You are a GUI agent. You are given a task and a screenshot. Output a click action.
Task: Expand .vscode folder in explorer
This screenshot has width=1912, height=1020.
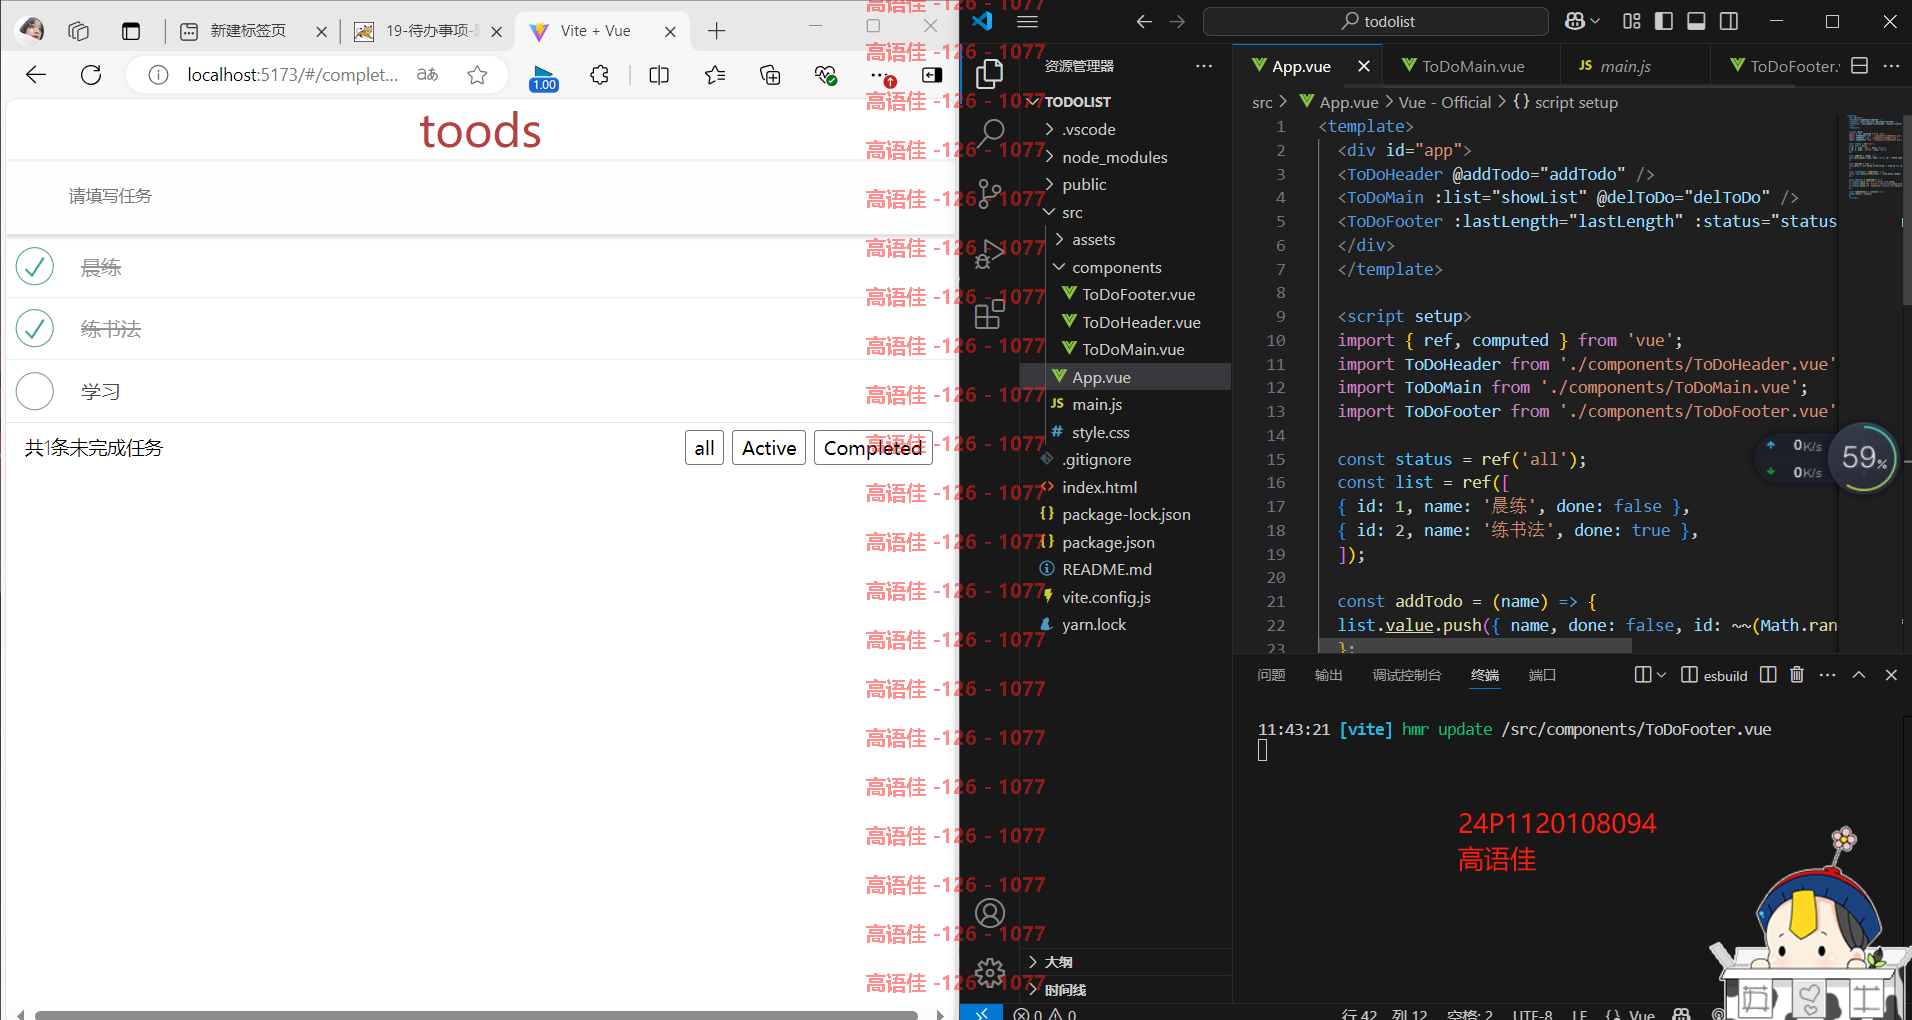1125,130
